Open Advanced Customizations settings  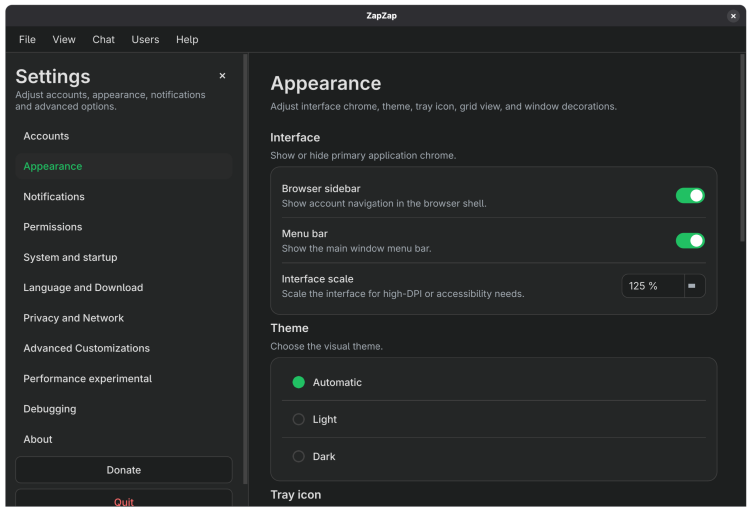coord(124,348)
